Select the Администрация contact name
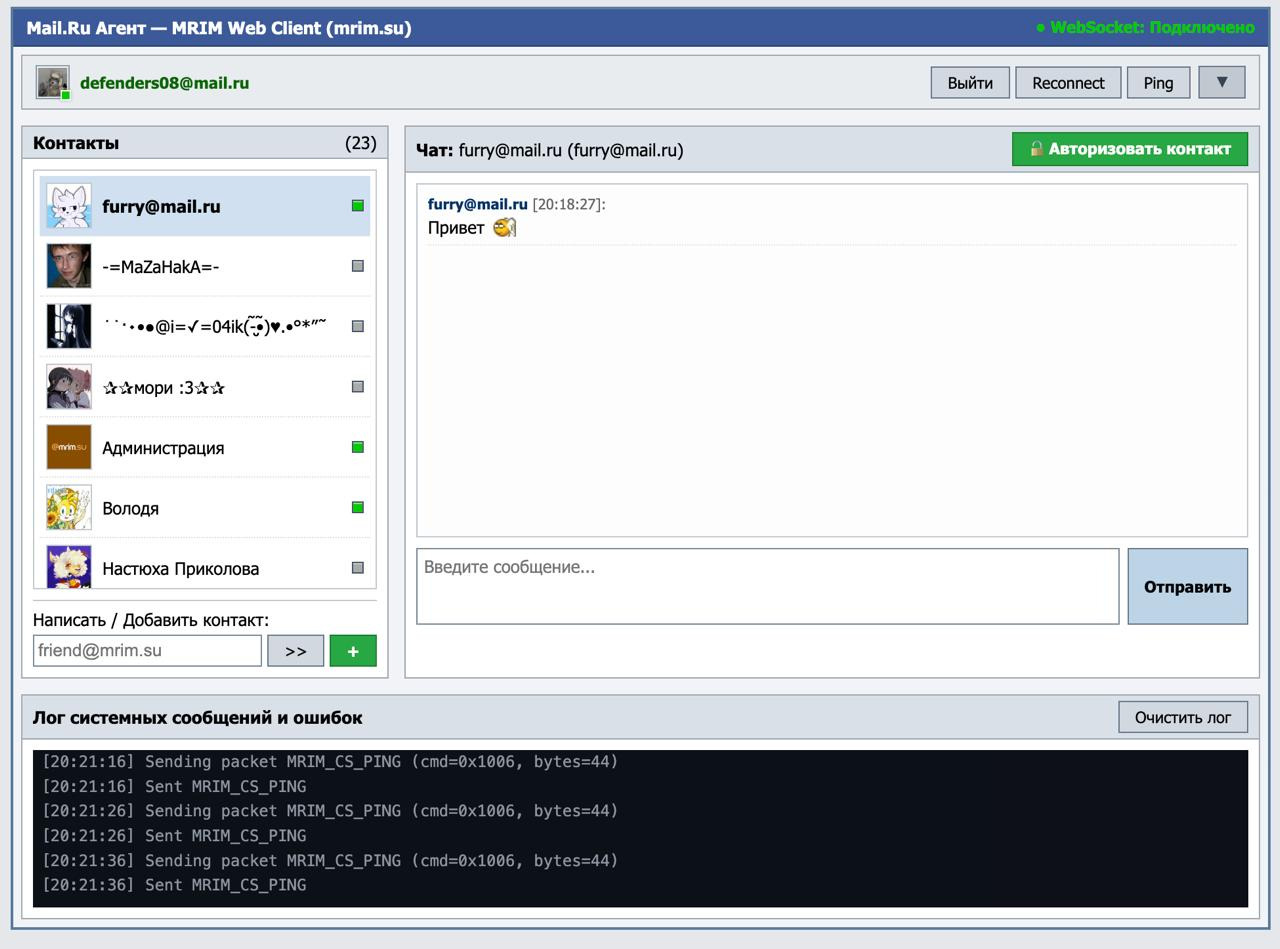This screenshot has height=949, width=1280. point(163,448)
